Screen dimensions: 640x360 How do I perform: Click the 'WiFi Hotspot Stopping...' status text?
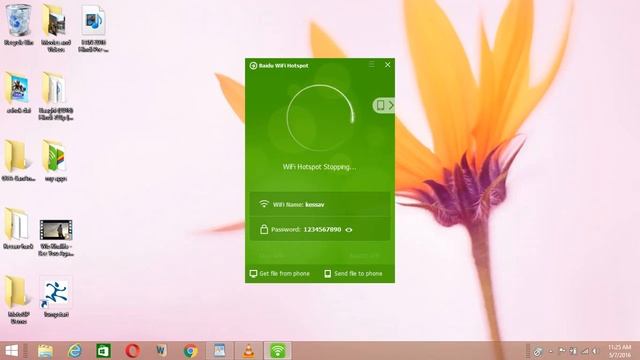click(319, 167)
